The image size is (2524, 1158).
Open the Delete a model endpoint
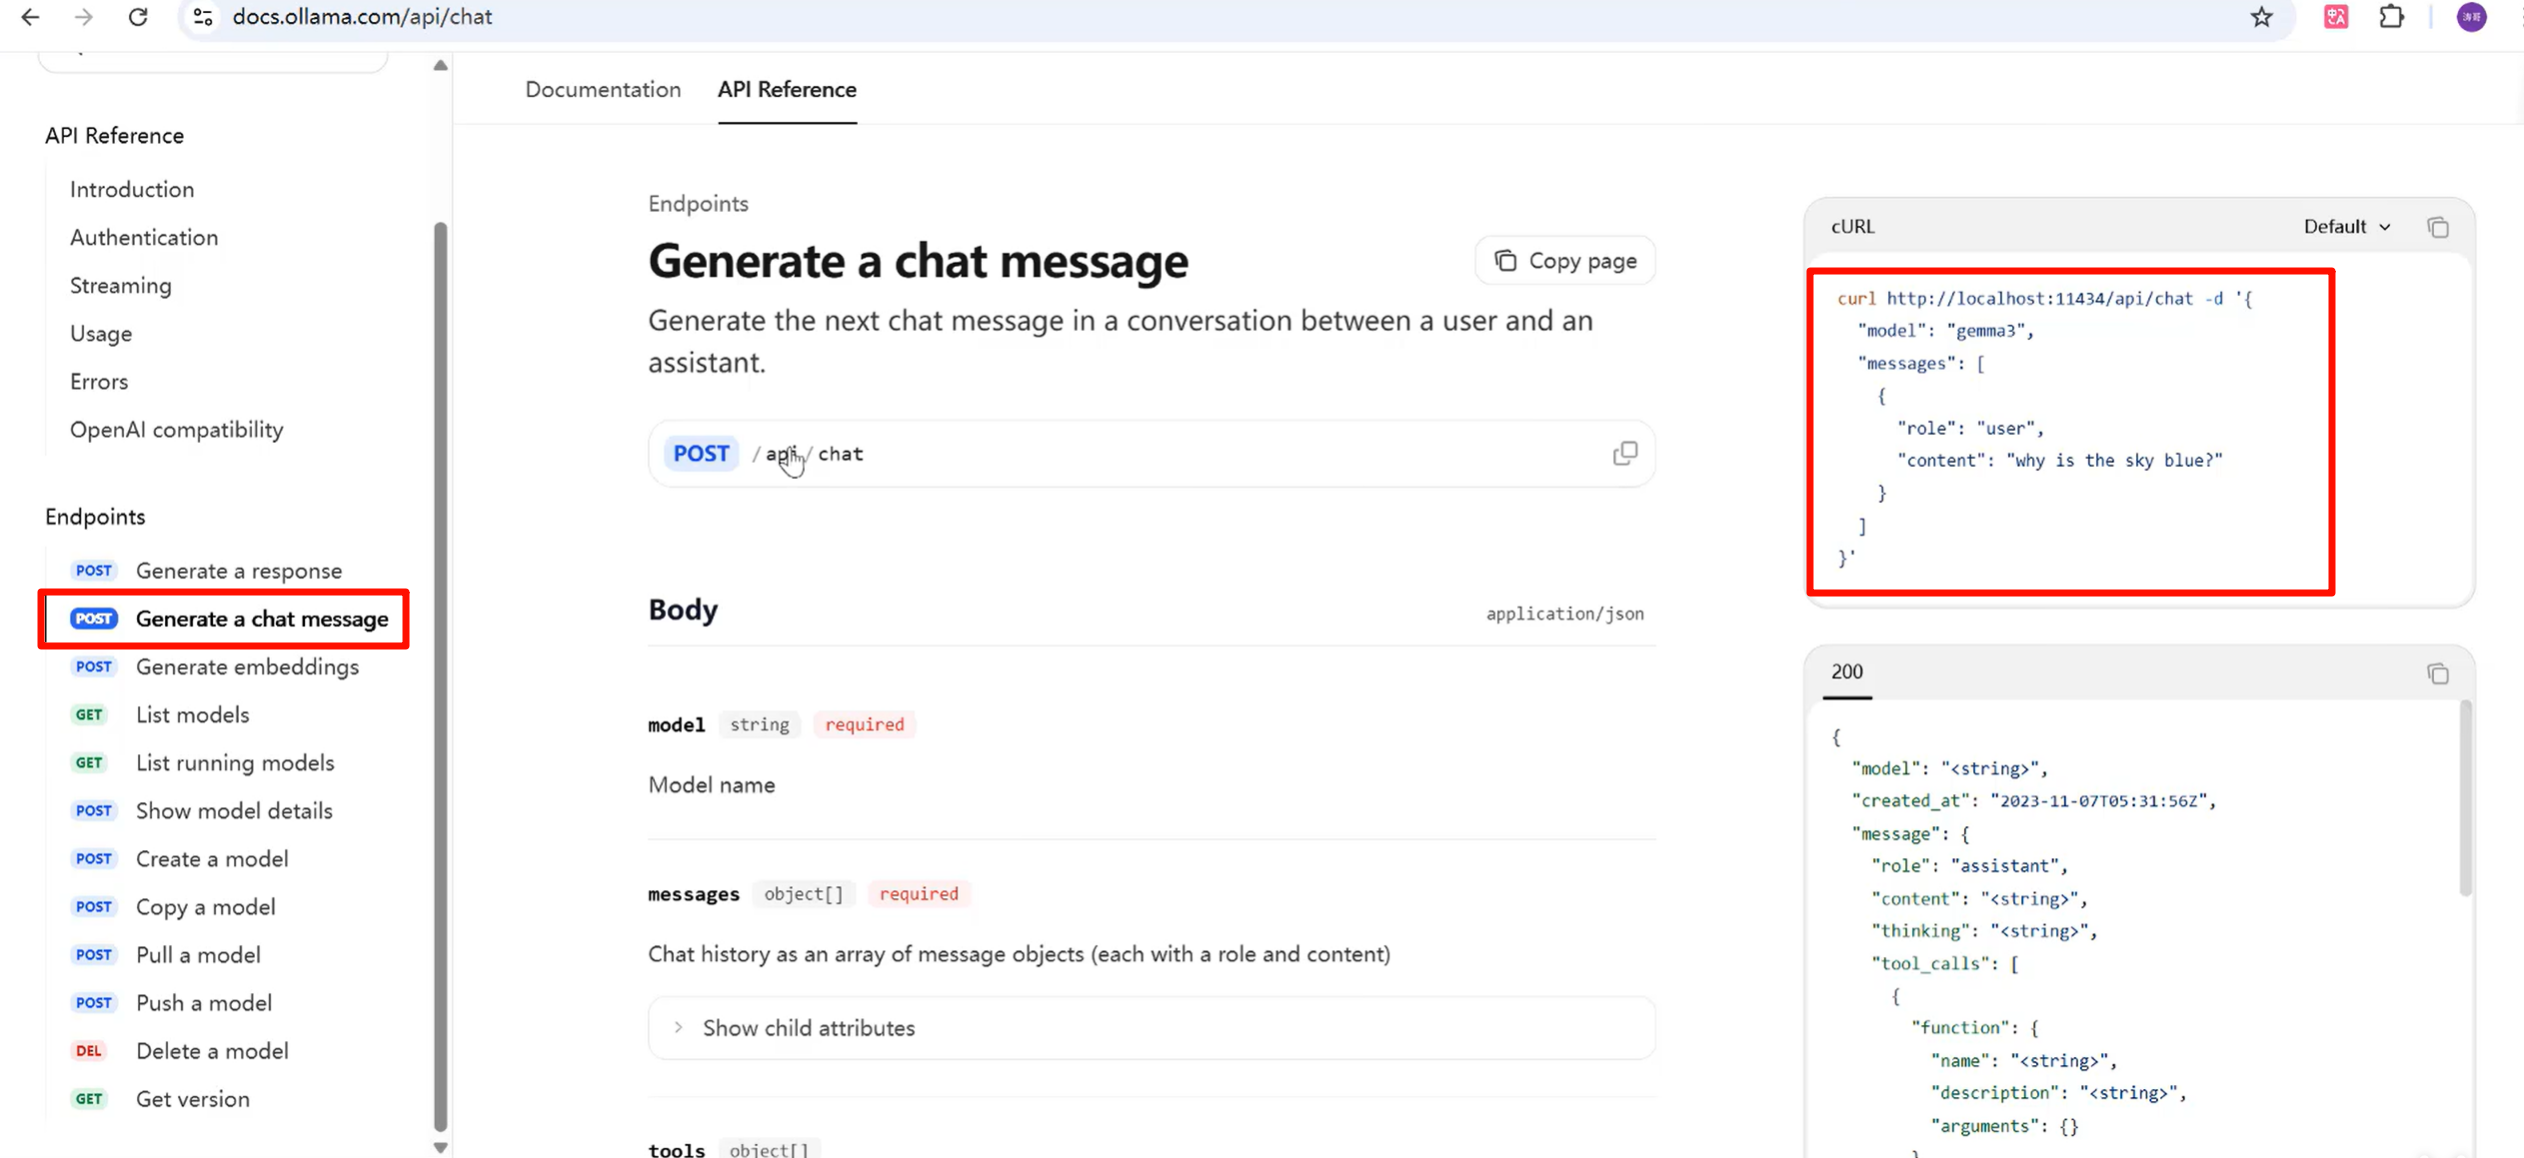tap(212, 1051)
